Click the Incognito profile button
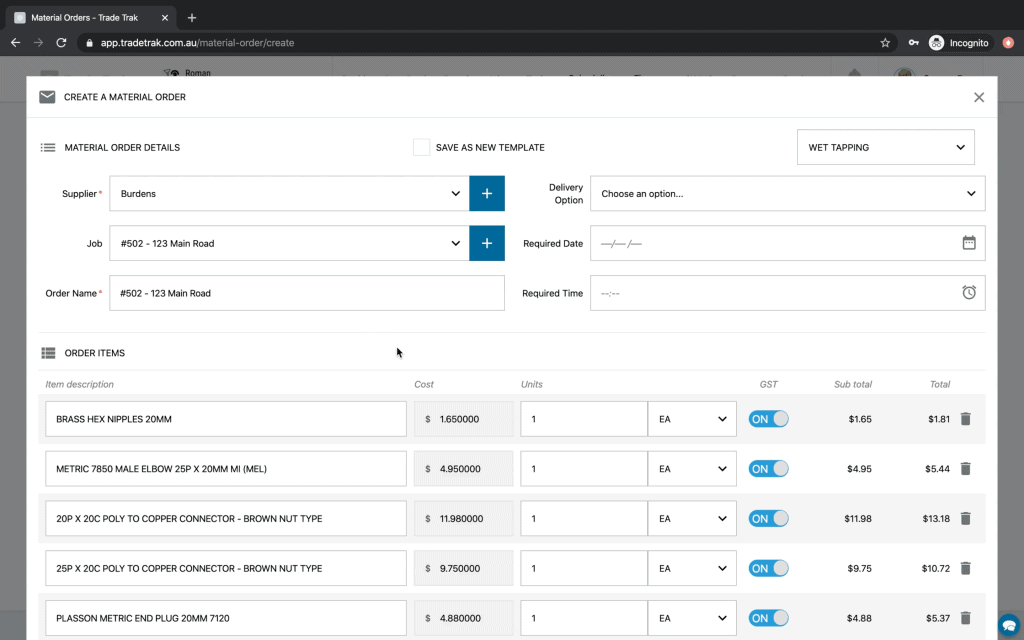 click(957, 42)
